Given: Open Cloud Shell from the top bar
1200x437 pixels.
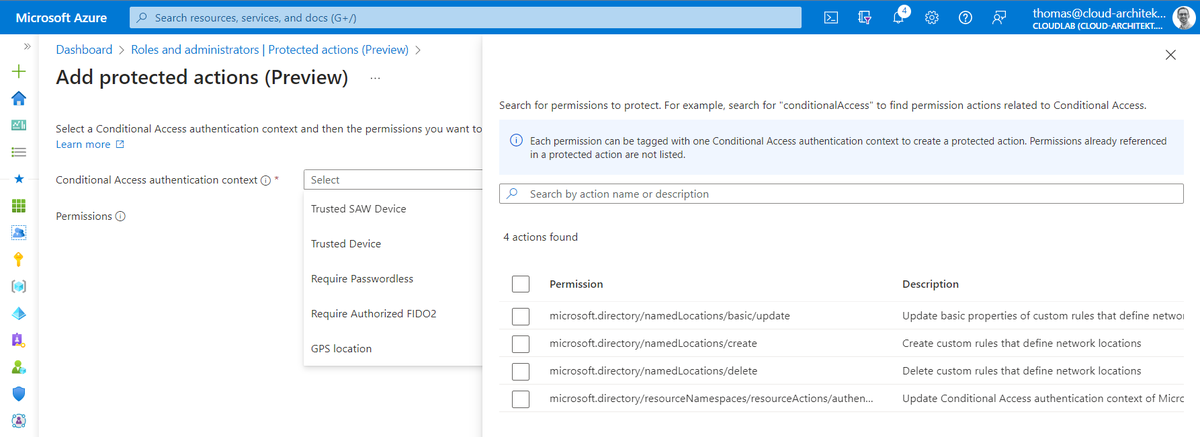Looking at the screenshot, I should 831,18.
